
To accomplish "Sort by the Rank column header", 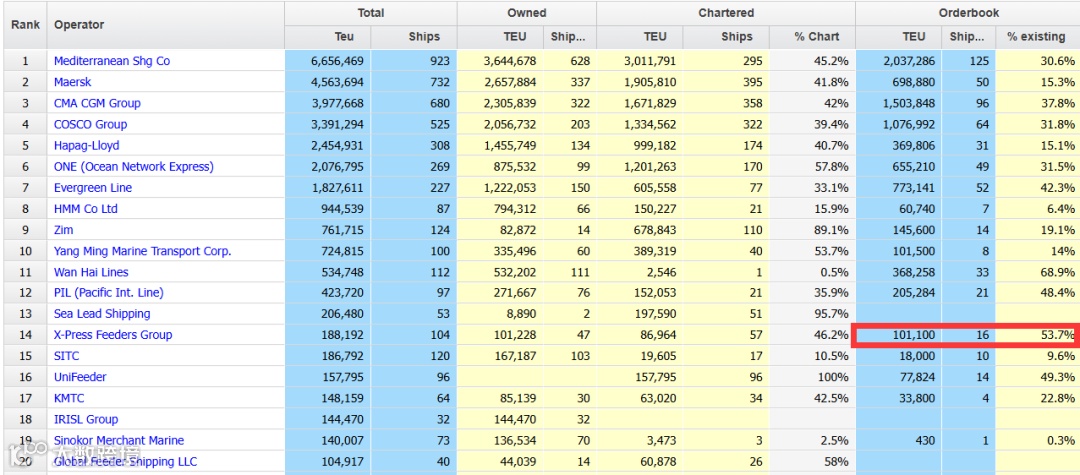I will click(x=25, y=25).
